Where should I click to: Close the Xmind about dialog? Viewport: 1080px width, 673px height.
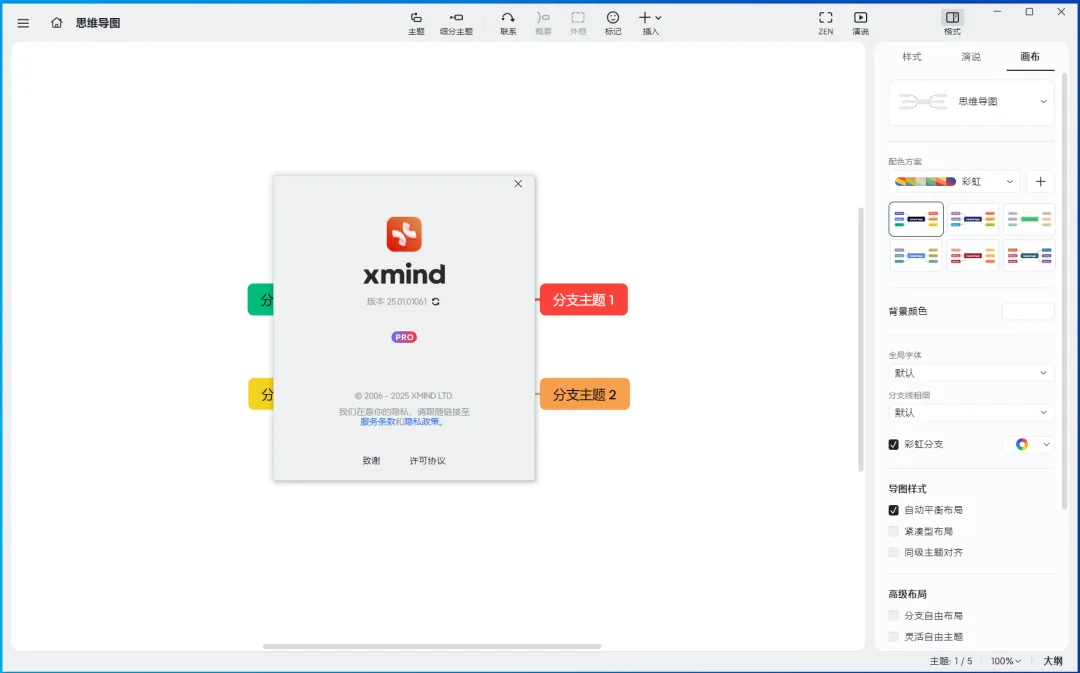(518, 184)
